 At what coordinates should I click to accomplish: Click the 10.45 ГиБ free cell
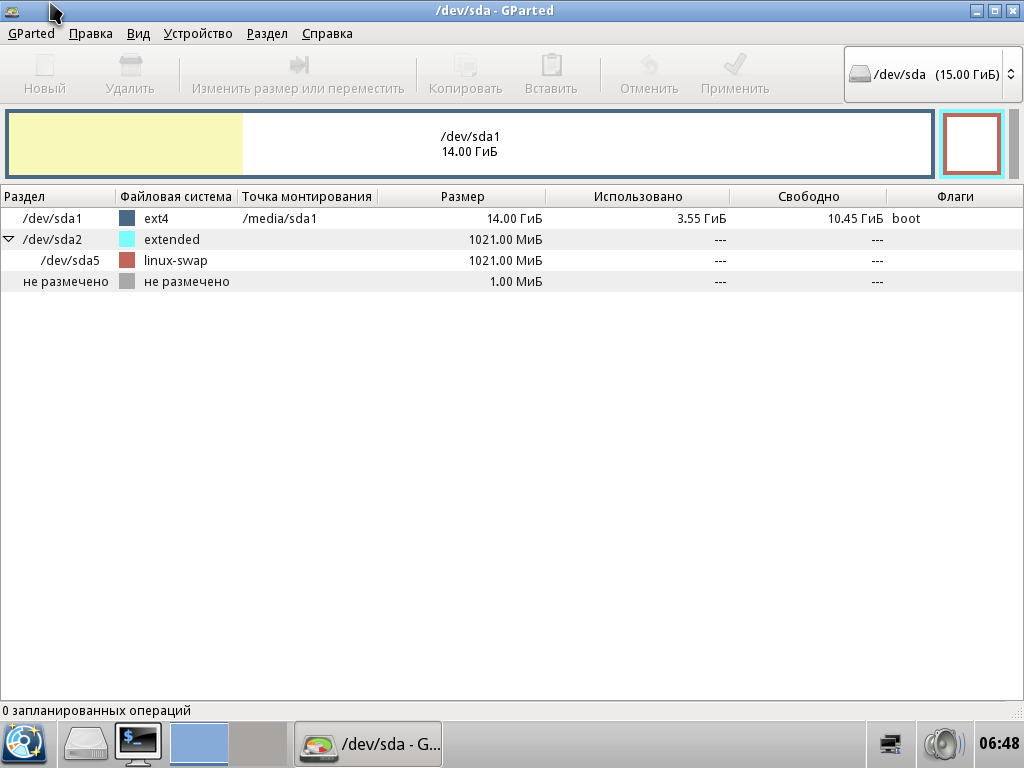pos(856,219)
